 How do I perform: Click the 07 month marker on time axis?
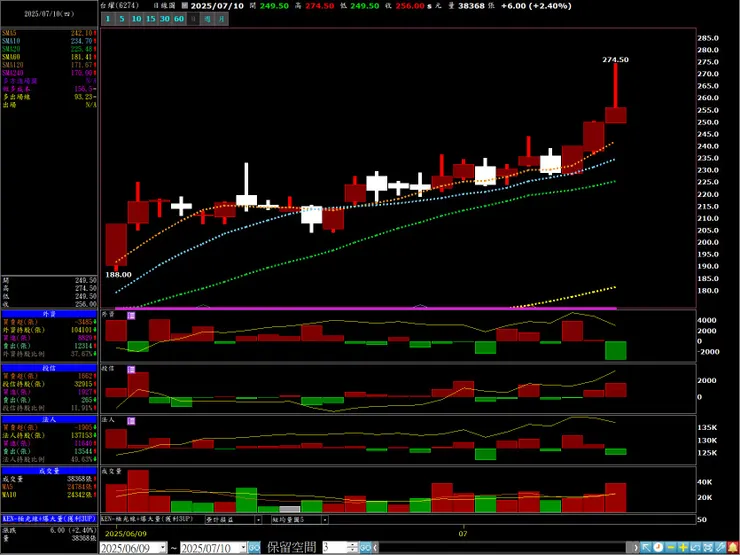click(x=463, y=533)
